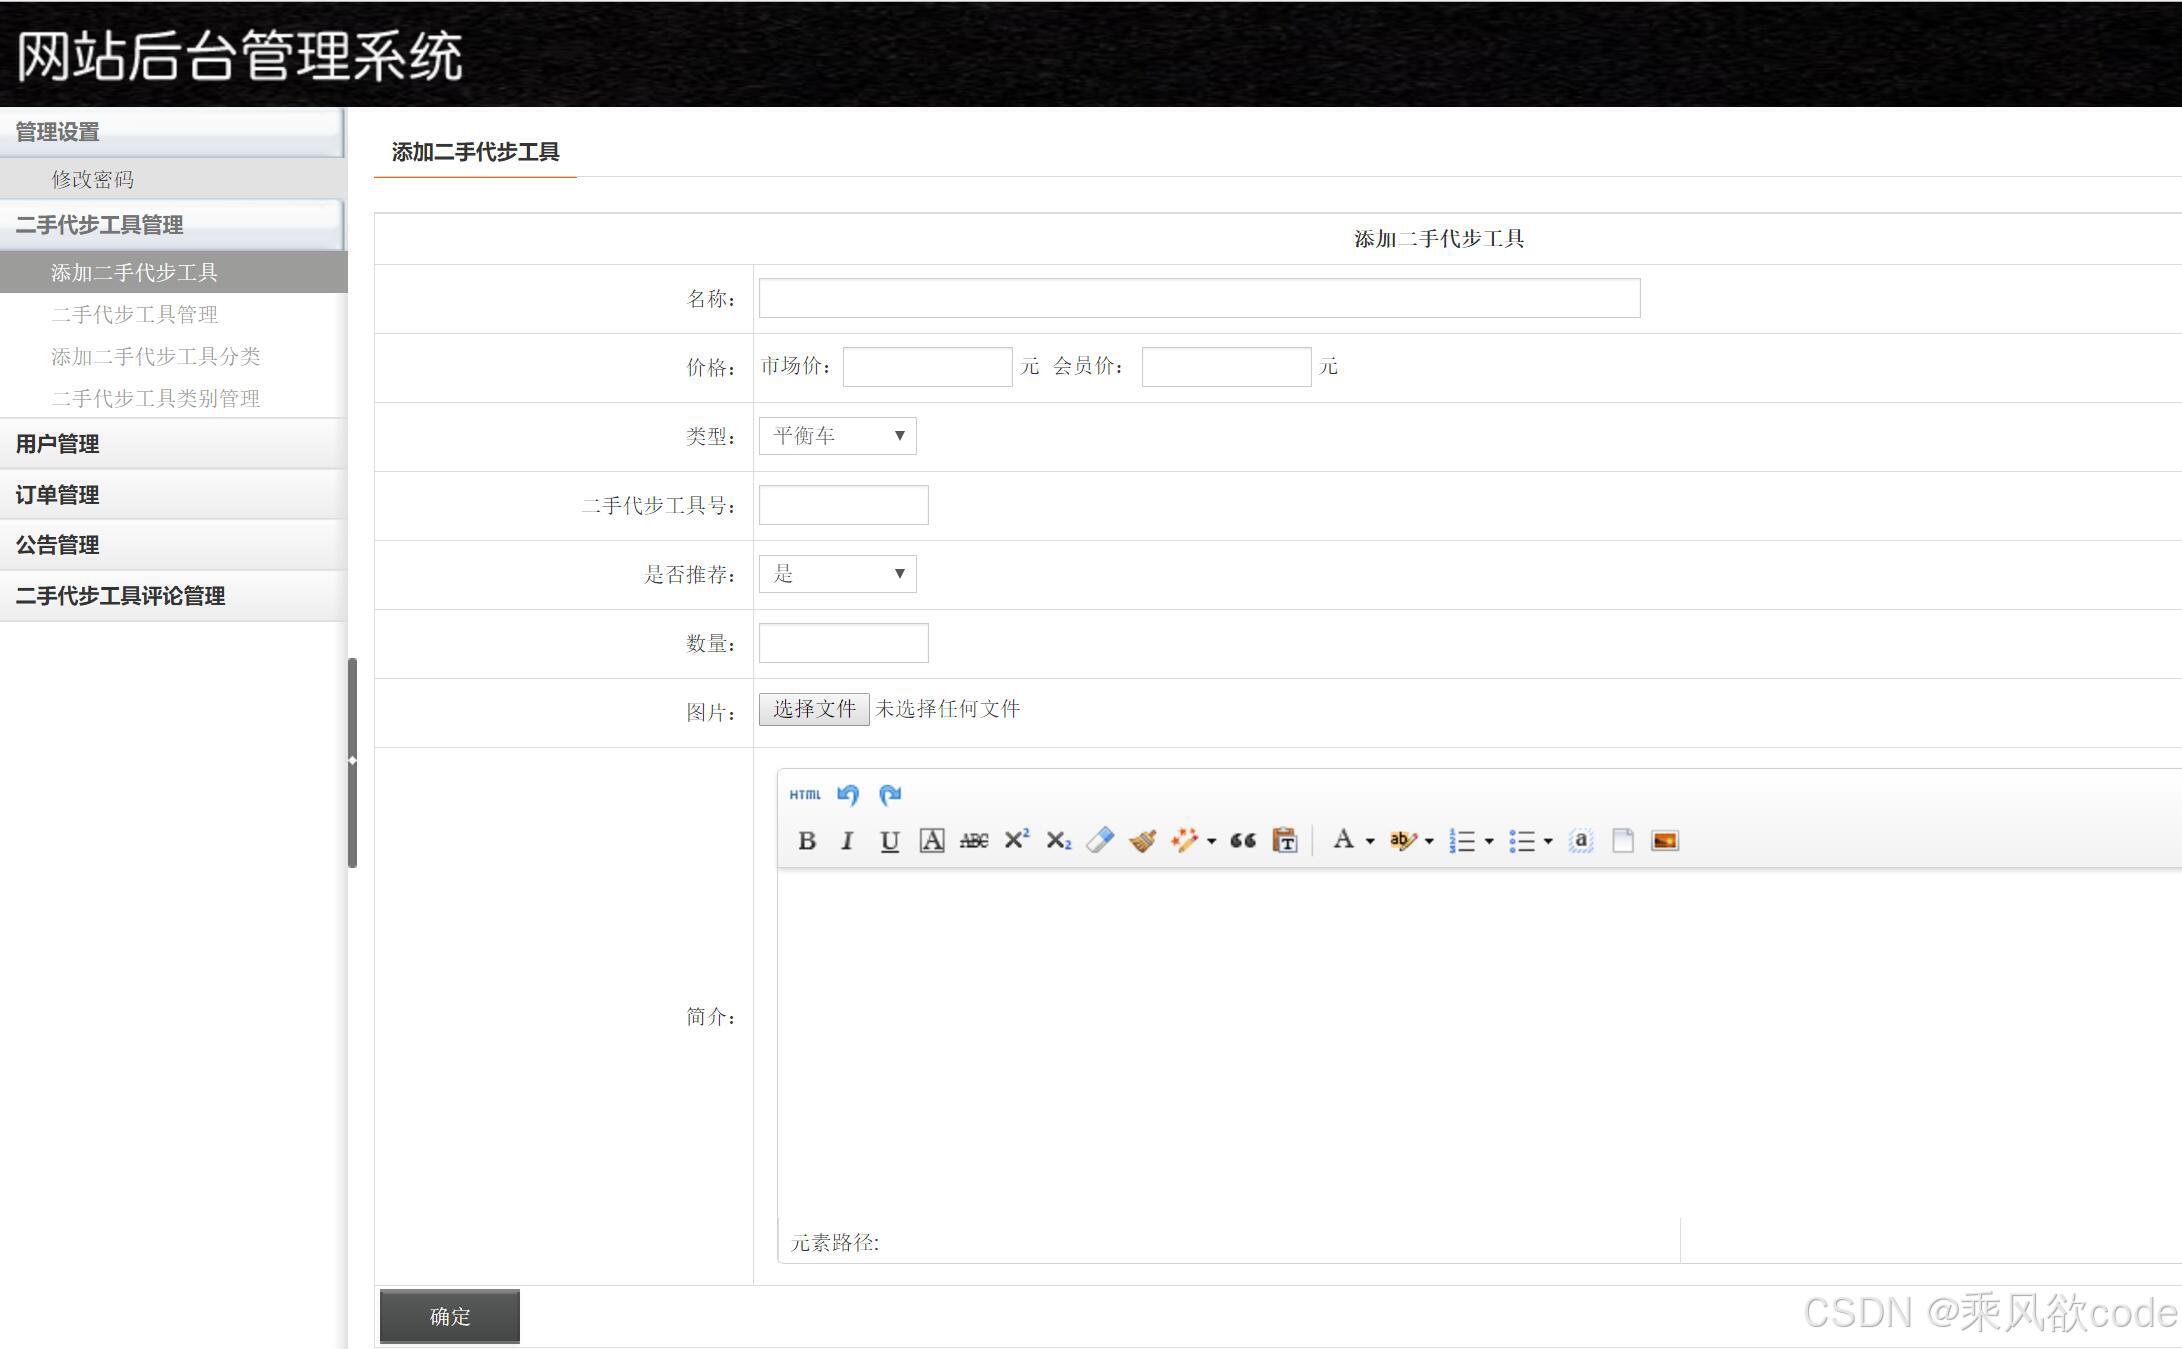
Task: Open 二手代步工具类别管理 in the sidebar
Action: coord(155,399)
